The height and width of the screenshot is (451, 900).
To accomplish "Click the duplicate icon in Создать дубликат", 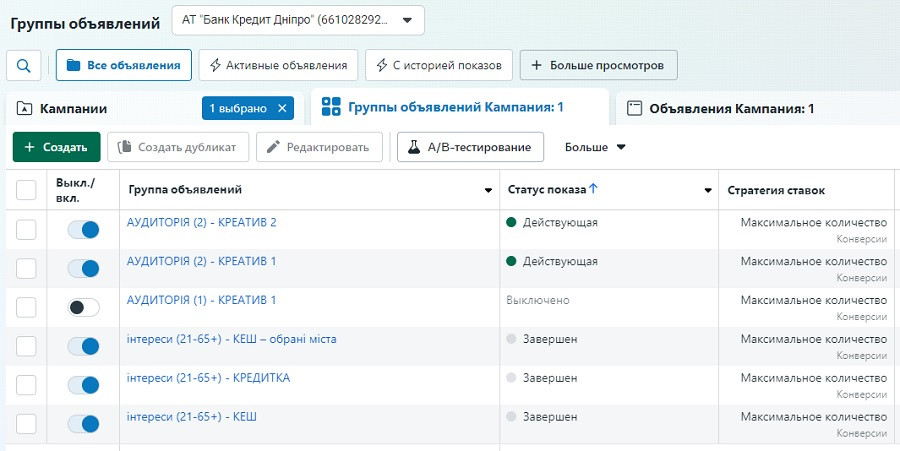I will 124,147.
